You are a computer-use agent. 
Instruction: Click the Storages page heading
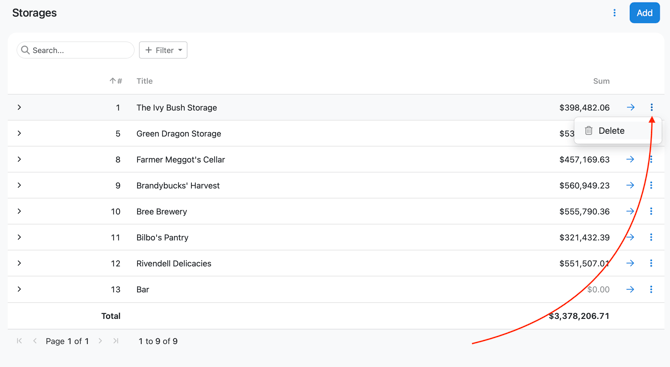tap(34, 13)
